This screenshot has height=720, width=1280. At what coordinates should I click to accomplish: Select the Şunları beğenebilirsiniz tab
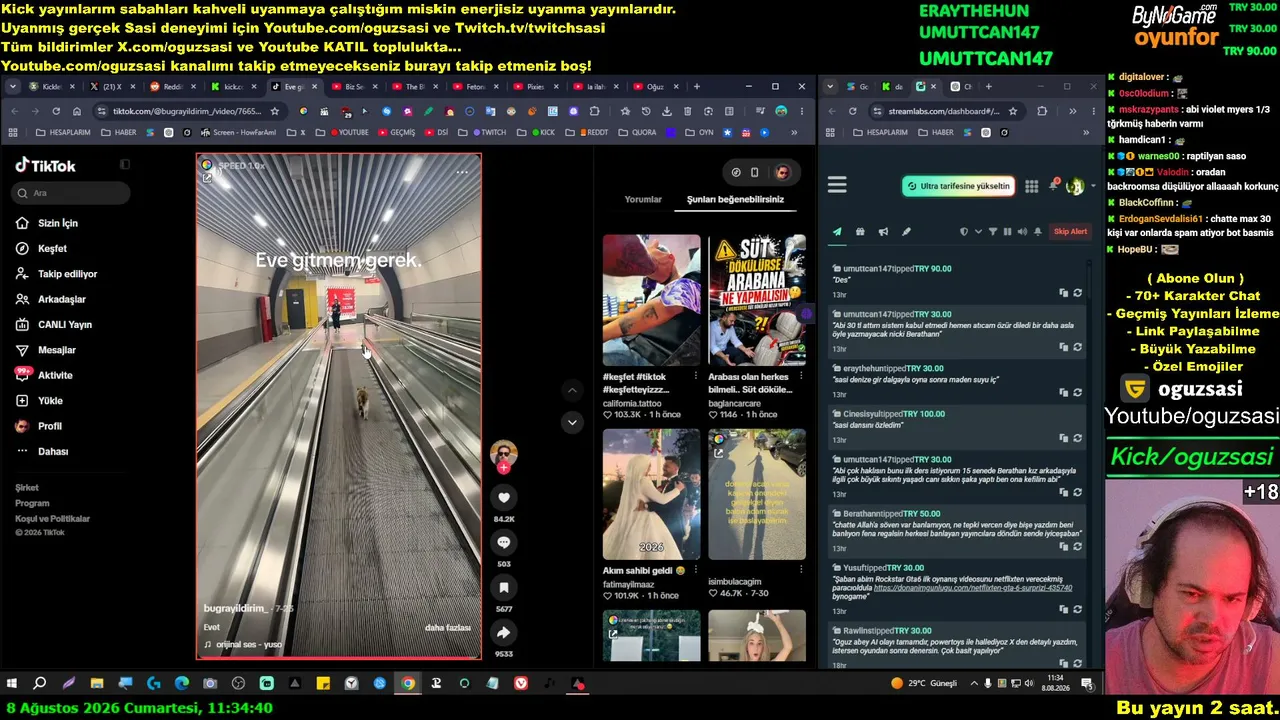(x=735, y=200)
